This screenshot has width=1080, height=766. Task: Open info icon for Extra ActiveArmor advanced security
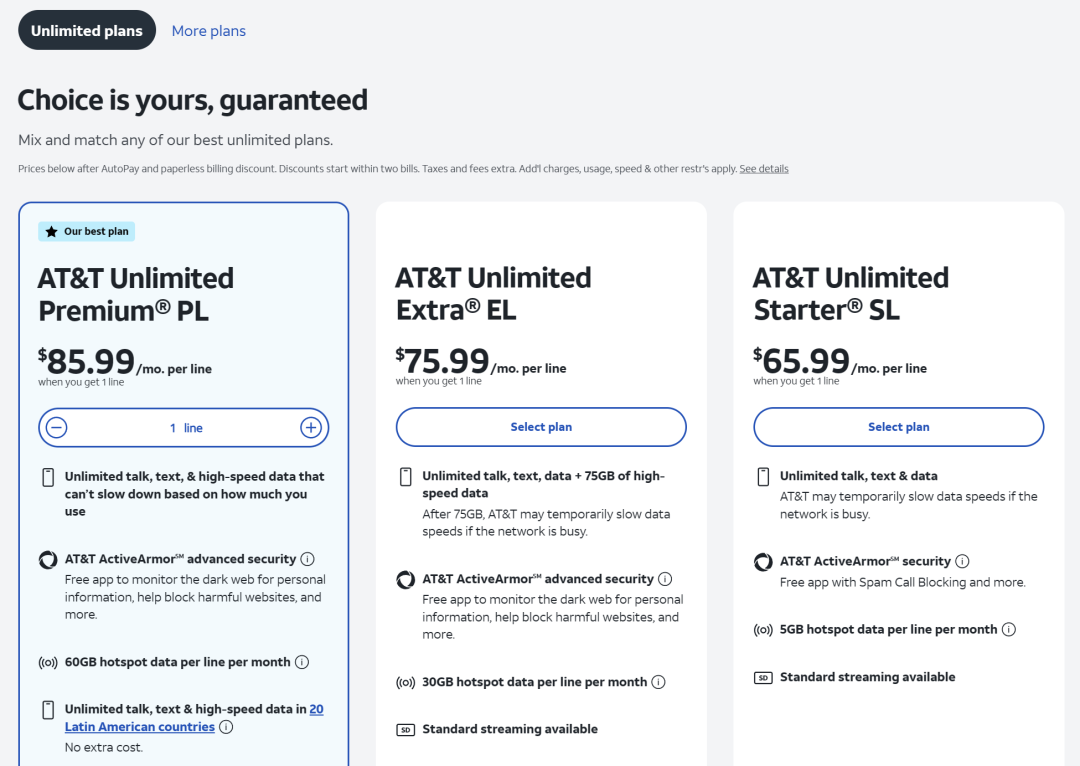pos(665,579)
